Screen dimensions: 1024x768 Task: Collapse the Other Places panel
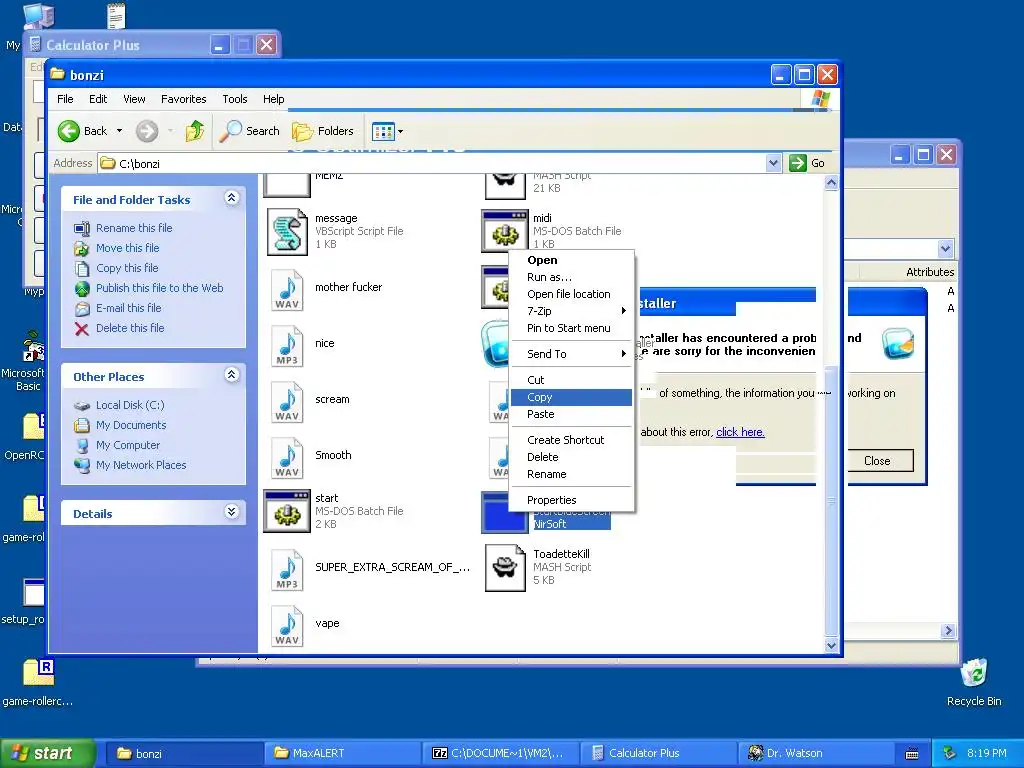(x=232, y=375)
